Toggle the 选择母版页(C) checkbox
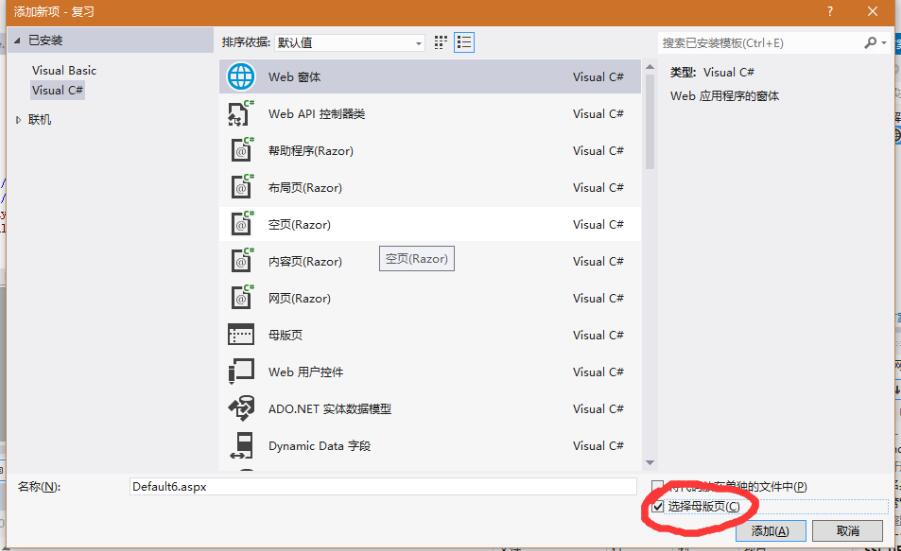Image resolution: width=901 pixels, height=551 pixels. click(x=658, y=506)
